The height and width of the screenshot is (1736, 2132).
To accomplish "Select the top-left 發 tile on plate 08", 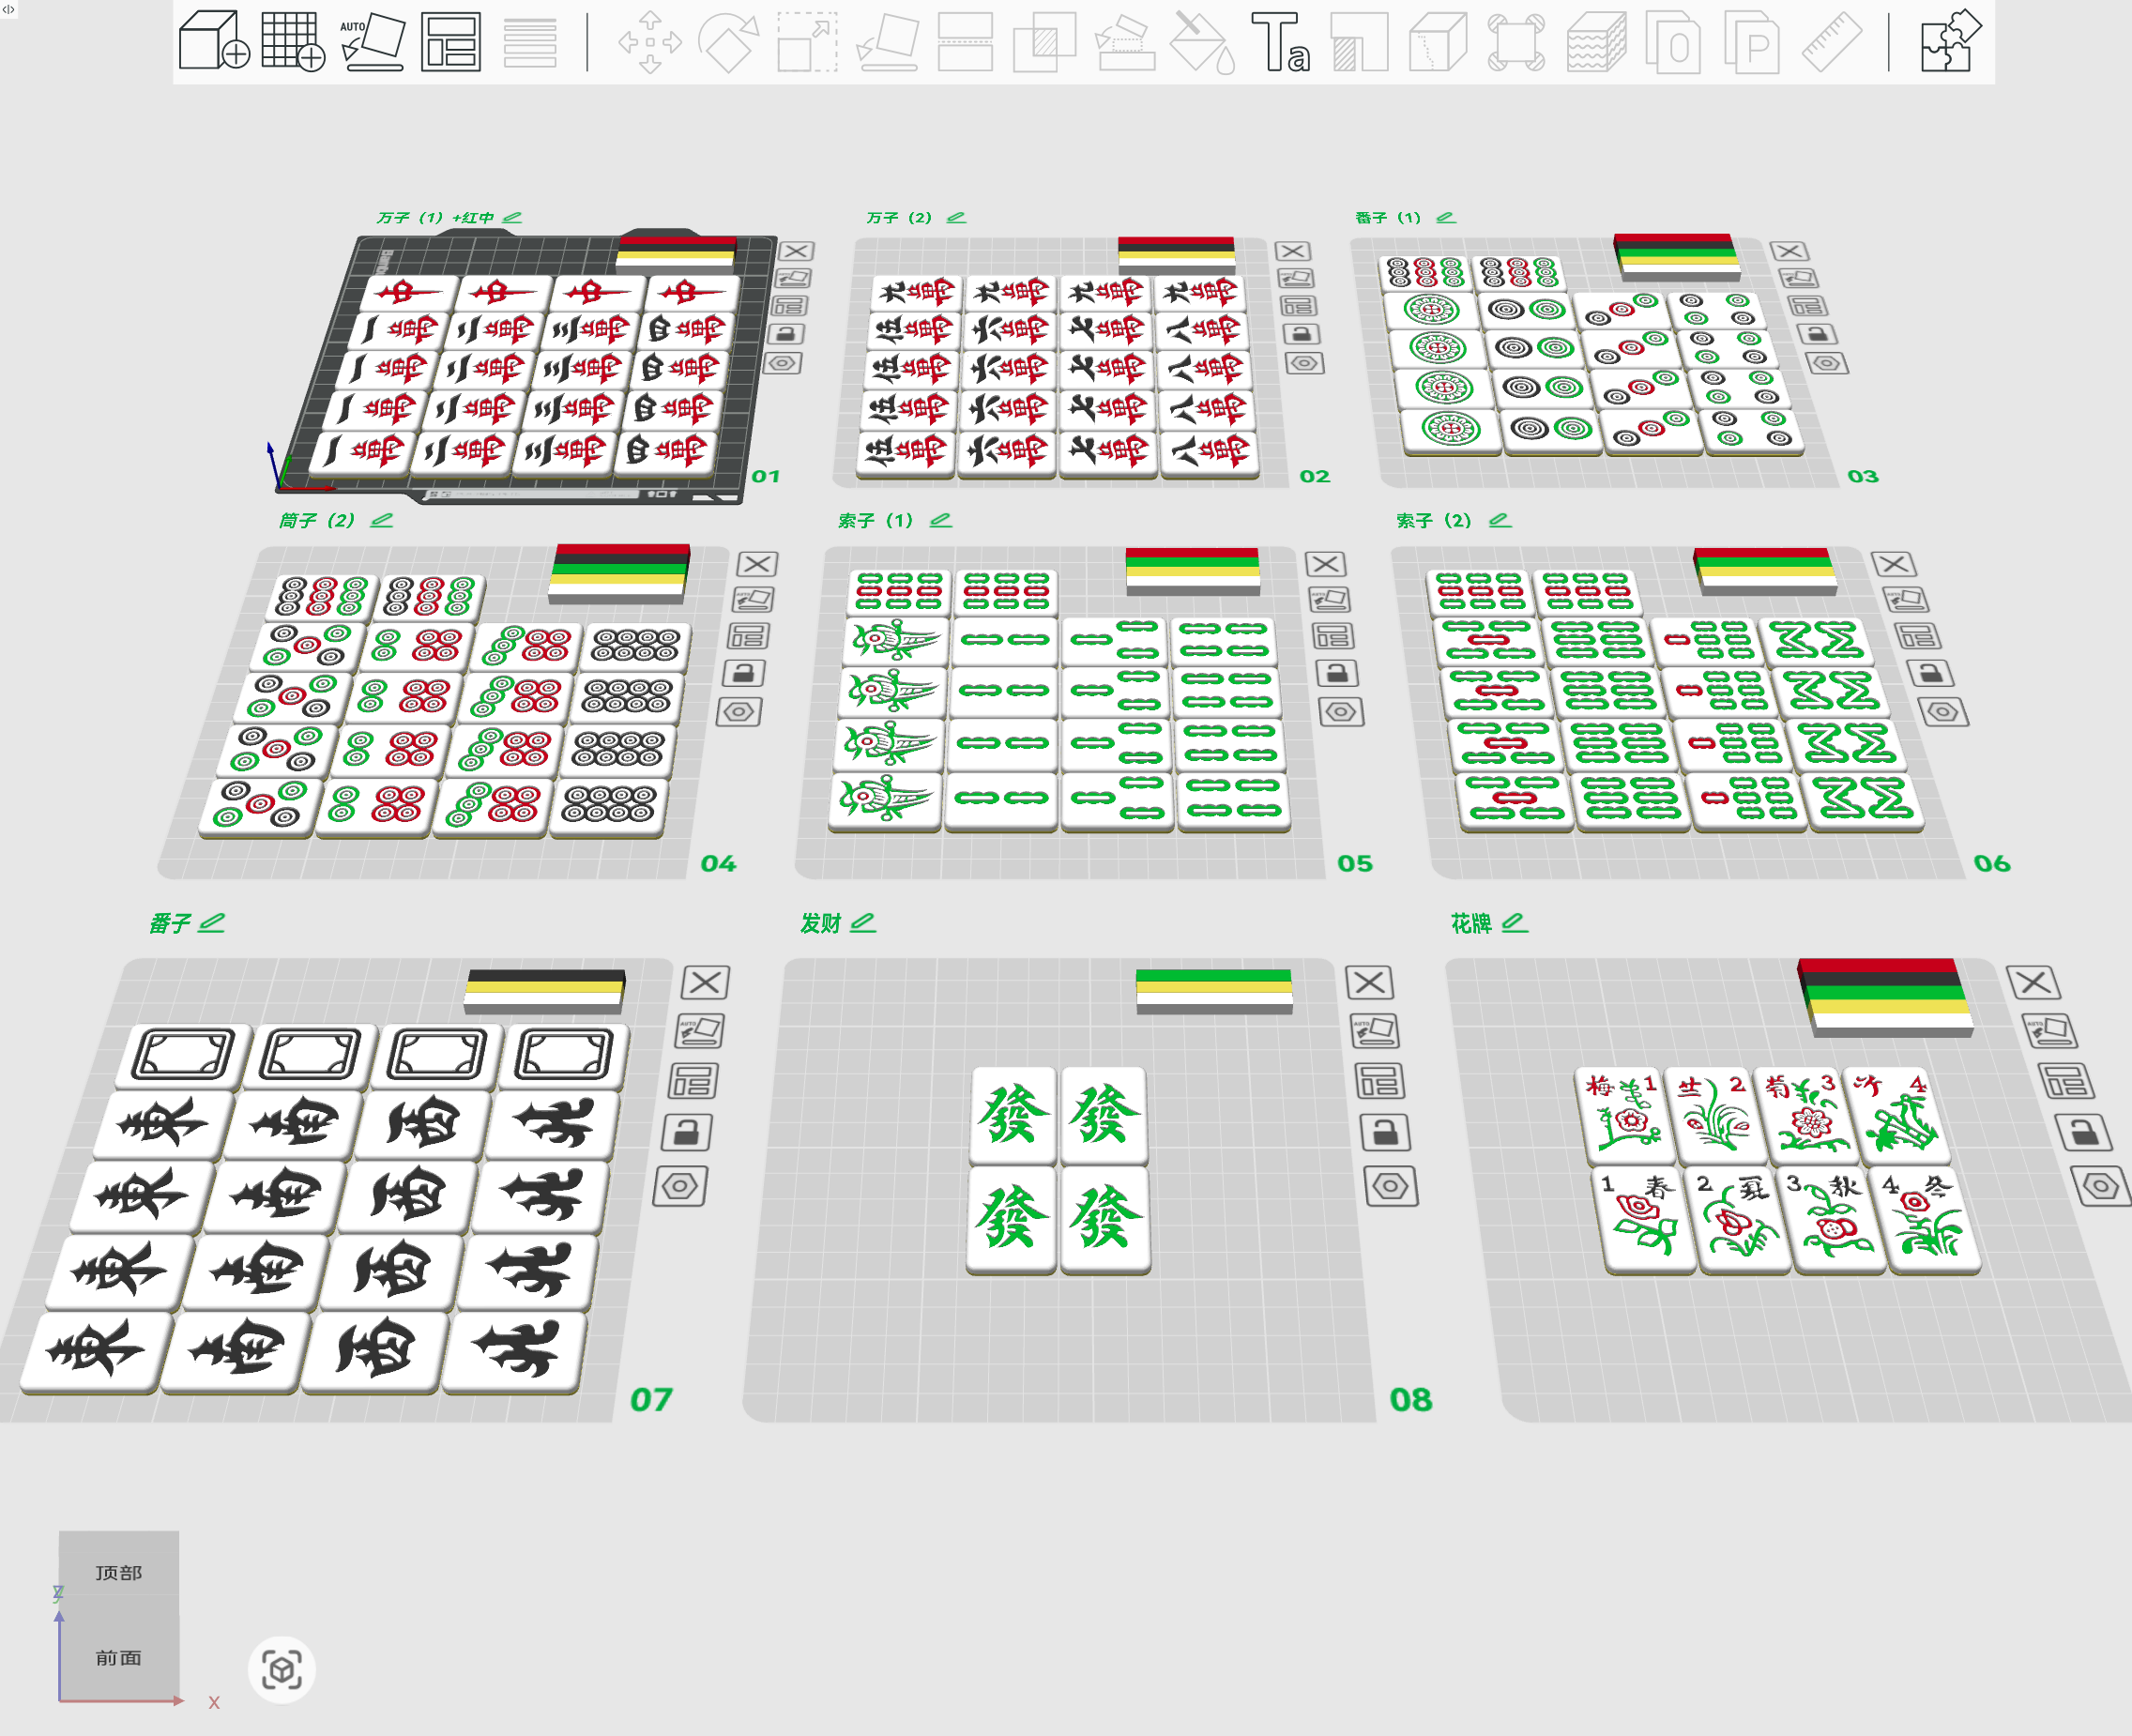I will pyautogui.click(x=1013, y=1114).
